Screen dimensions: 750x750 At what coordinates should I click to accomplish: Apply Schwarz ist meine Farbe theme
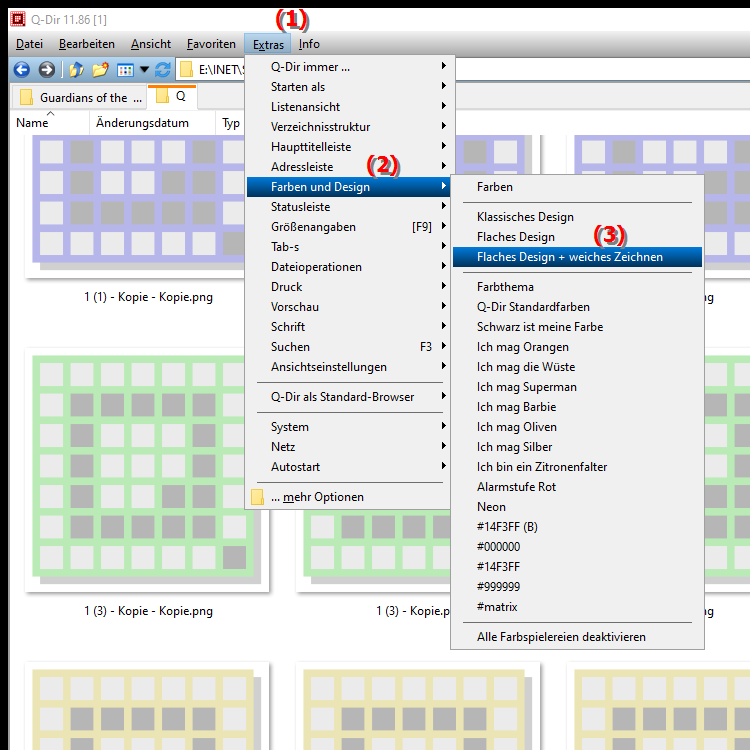pyautogui.click(x=577, y=327)
